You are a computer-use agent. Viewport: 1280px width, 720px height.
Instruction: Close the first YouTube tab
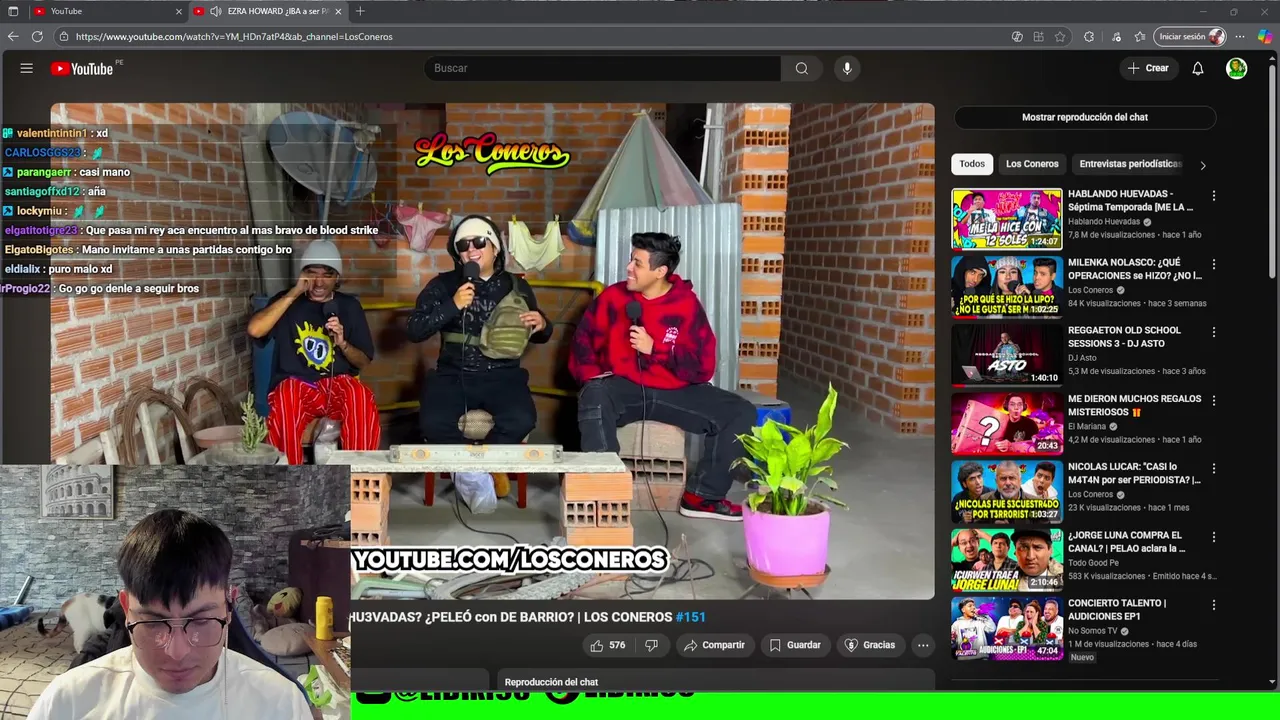(x=179, y=11)
